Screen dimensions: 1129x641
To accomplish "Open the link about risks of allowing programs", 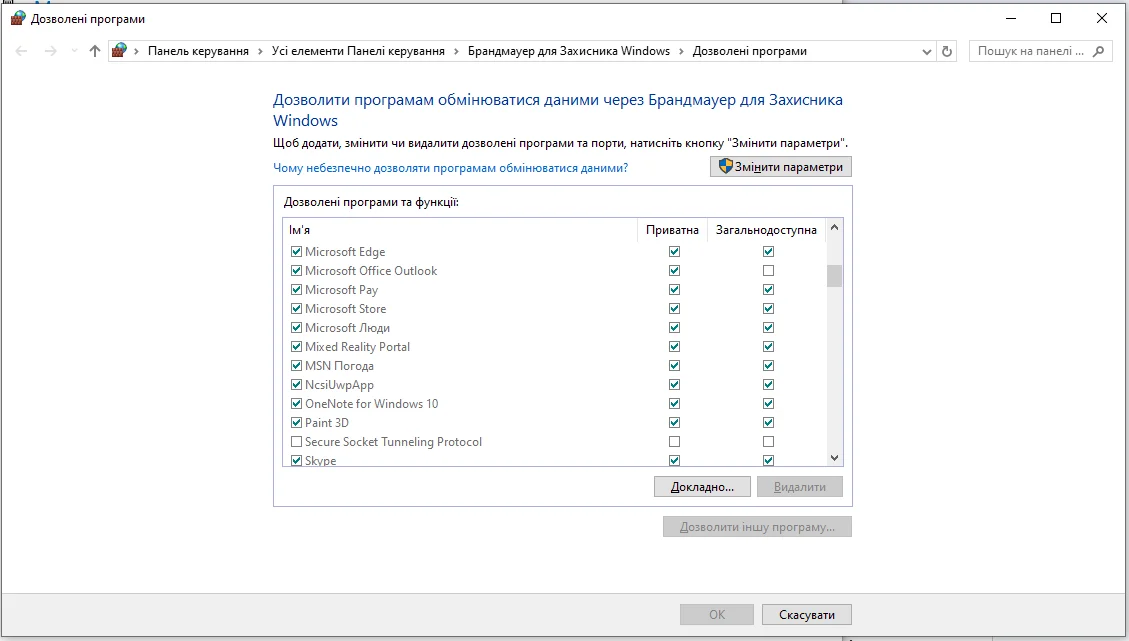I will [450, 168].
